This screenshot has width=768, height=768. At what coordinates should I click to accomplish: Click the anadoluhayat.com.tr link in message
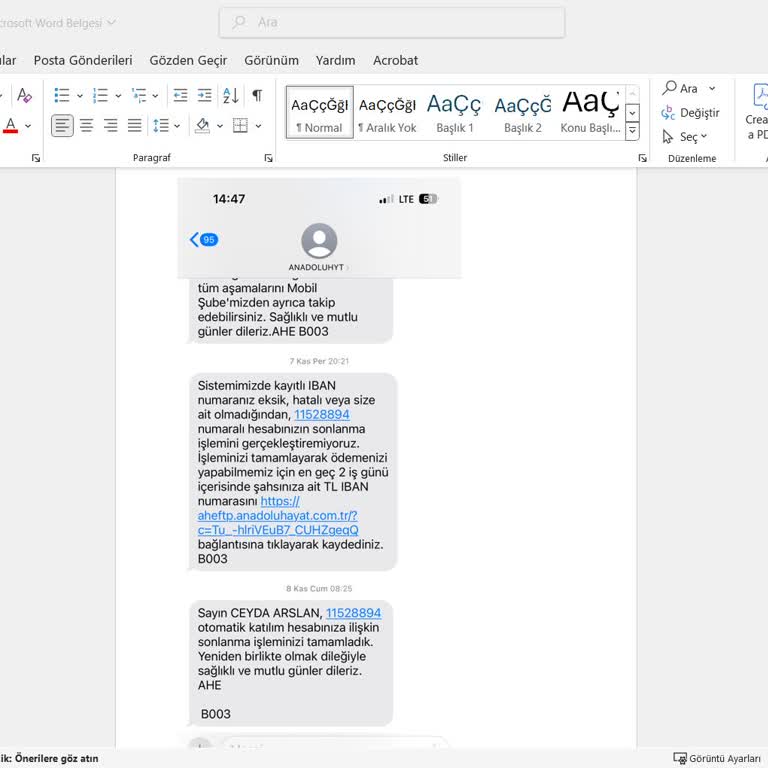click(278, 515)
